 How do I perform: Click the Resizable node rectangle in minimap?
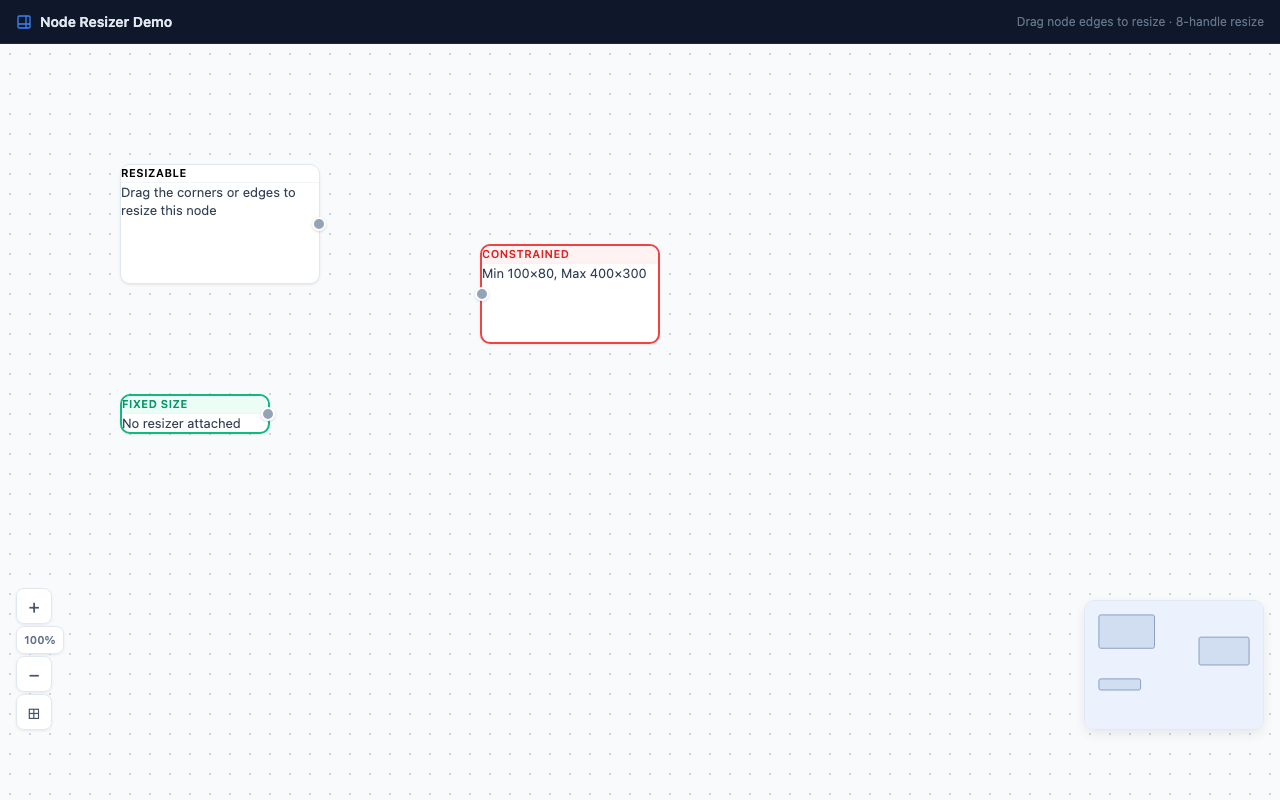(1126, 632)
